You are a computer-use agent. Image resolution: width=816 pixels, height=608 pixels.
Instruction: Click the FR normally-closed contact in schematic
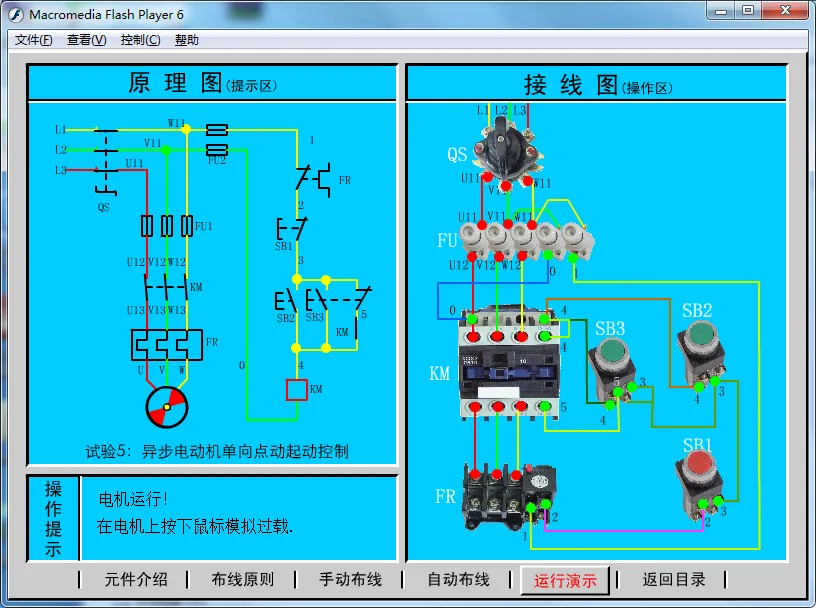click(x=314, y=180)
